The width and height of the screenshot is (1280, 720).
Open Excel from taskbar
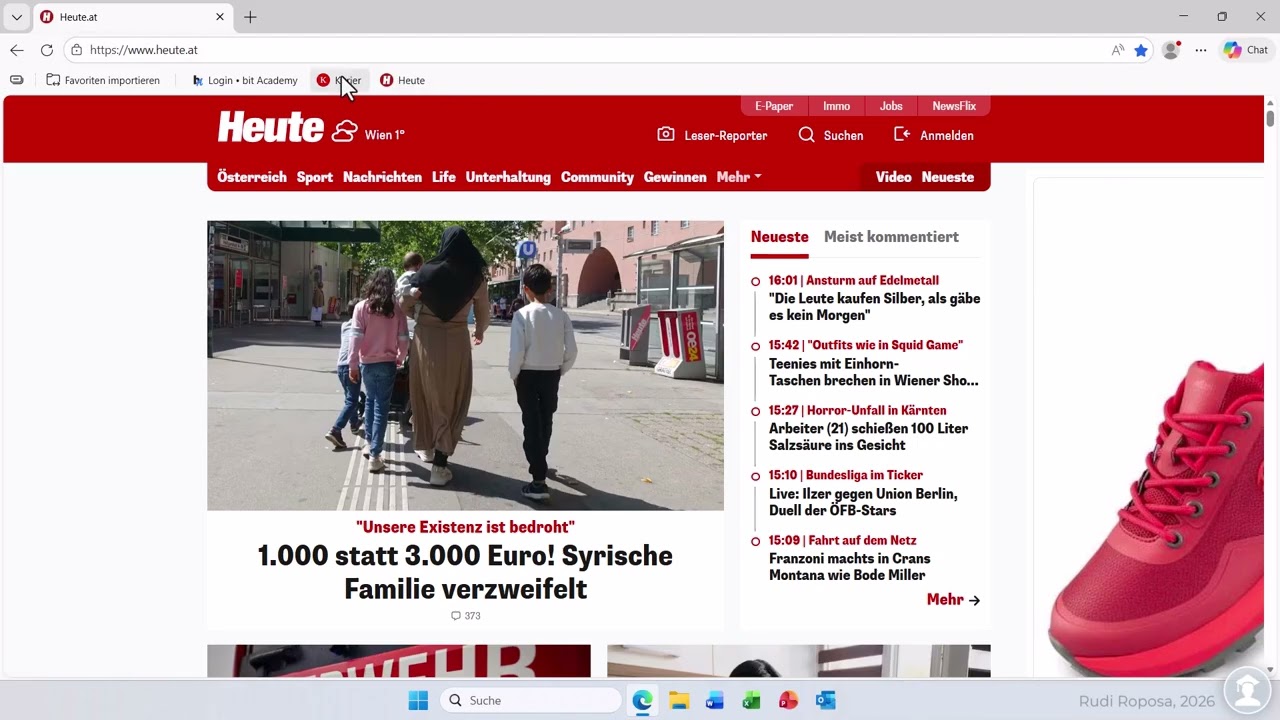pos(752,700)
